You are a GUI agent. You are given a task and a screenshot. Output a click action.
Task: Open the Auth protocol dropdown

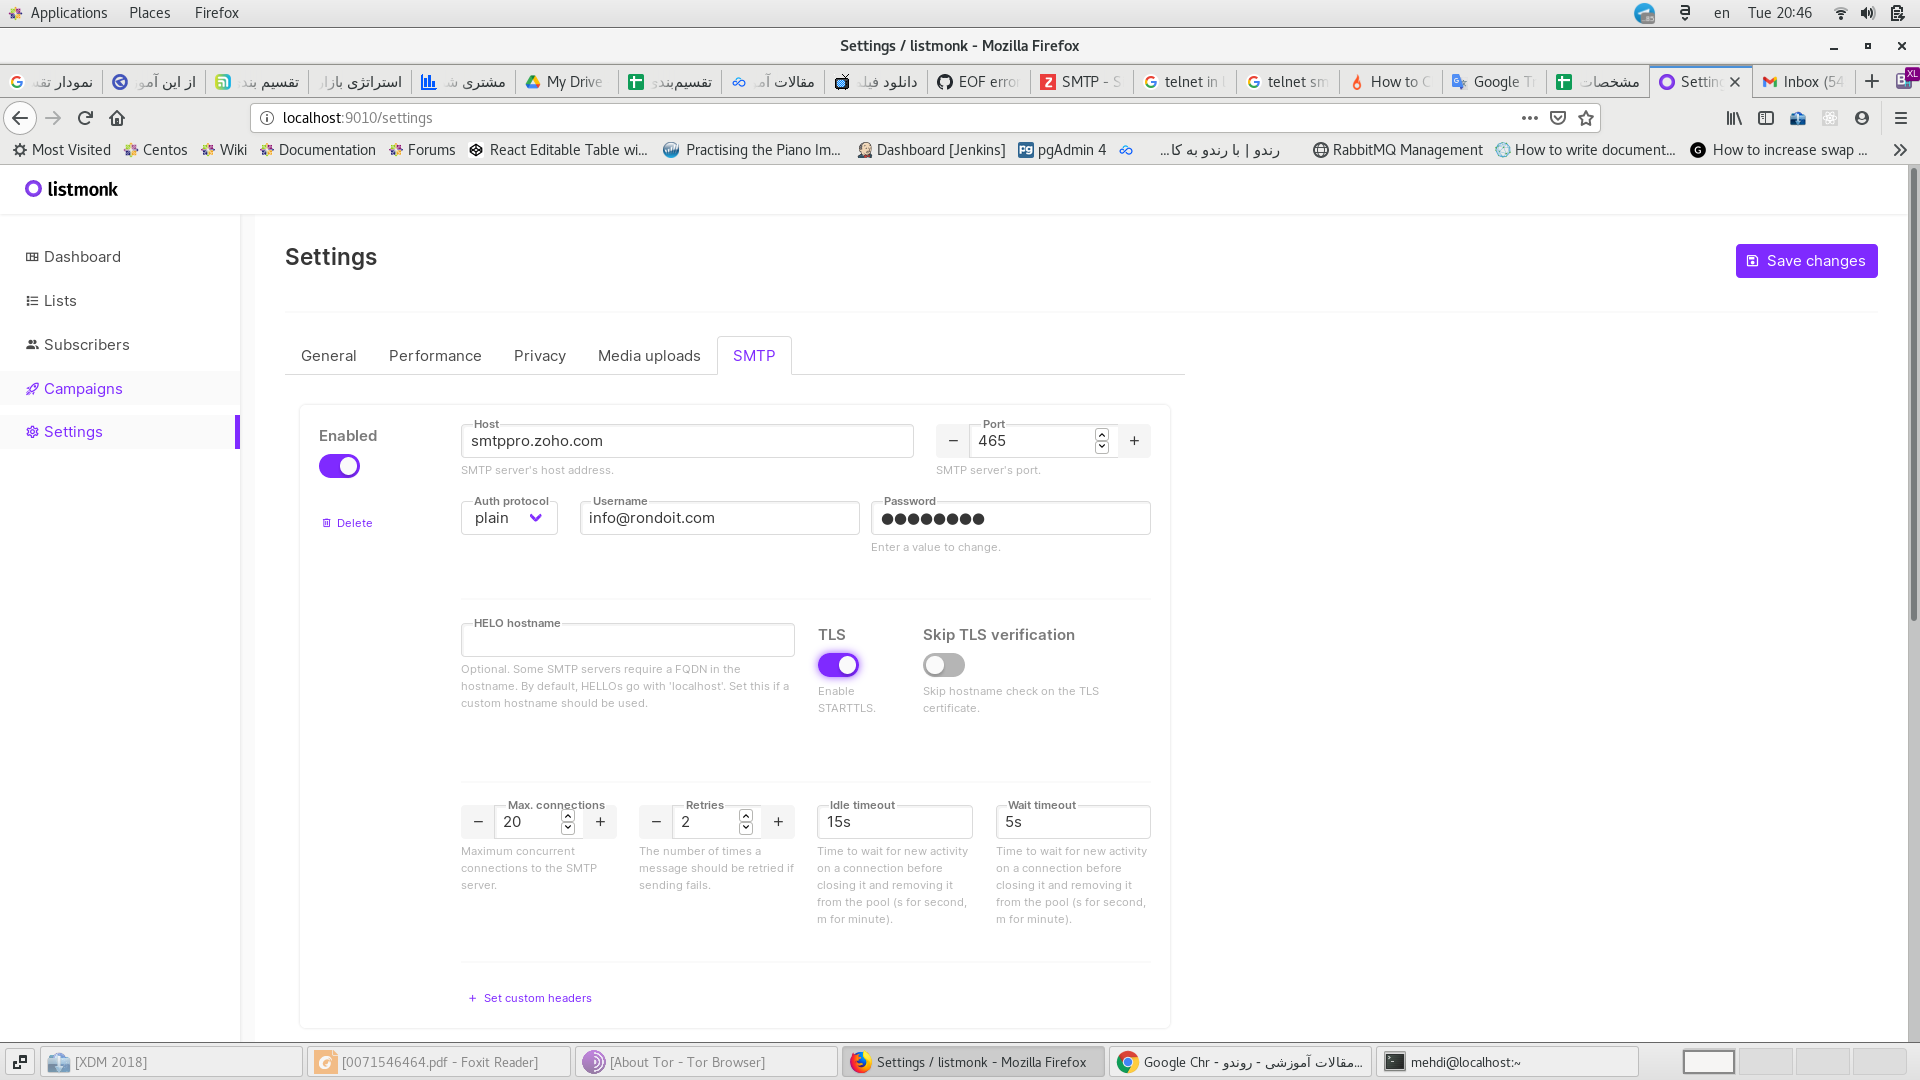[508, 518]
